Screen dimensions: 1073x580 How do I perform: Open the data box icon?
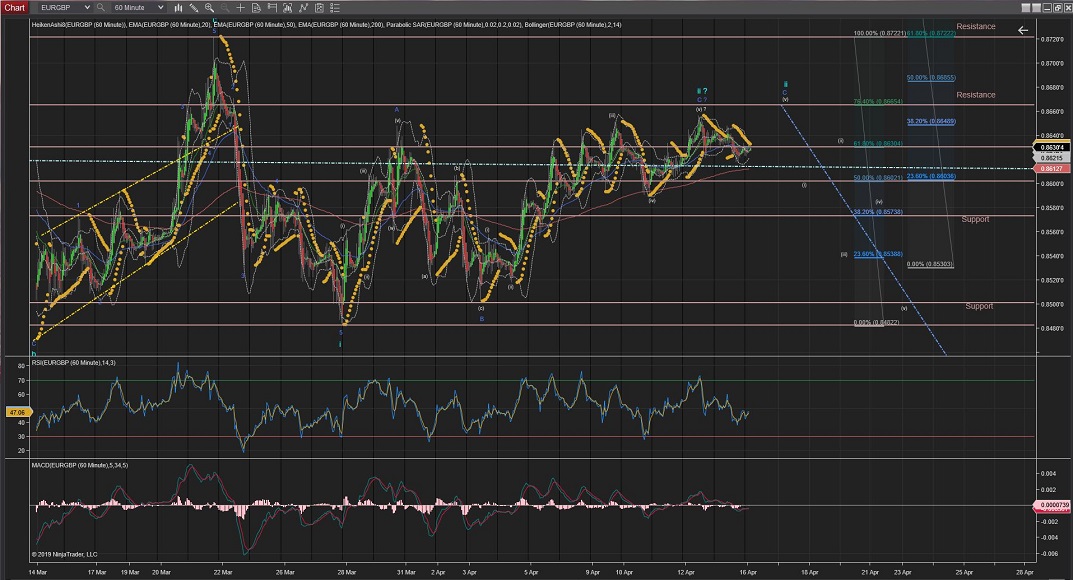click(x=256, y=7)
